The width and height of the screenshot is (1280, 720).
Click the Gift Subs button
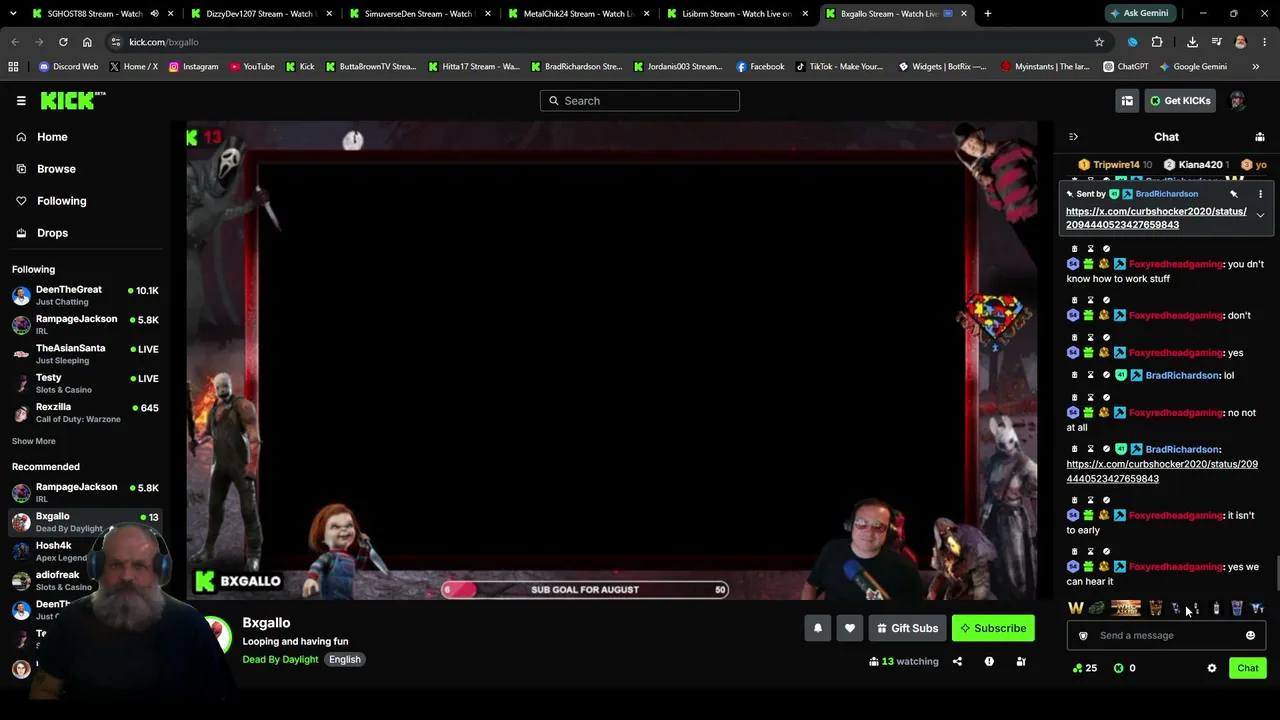[x=908, y=628]
